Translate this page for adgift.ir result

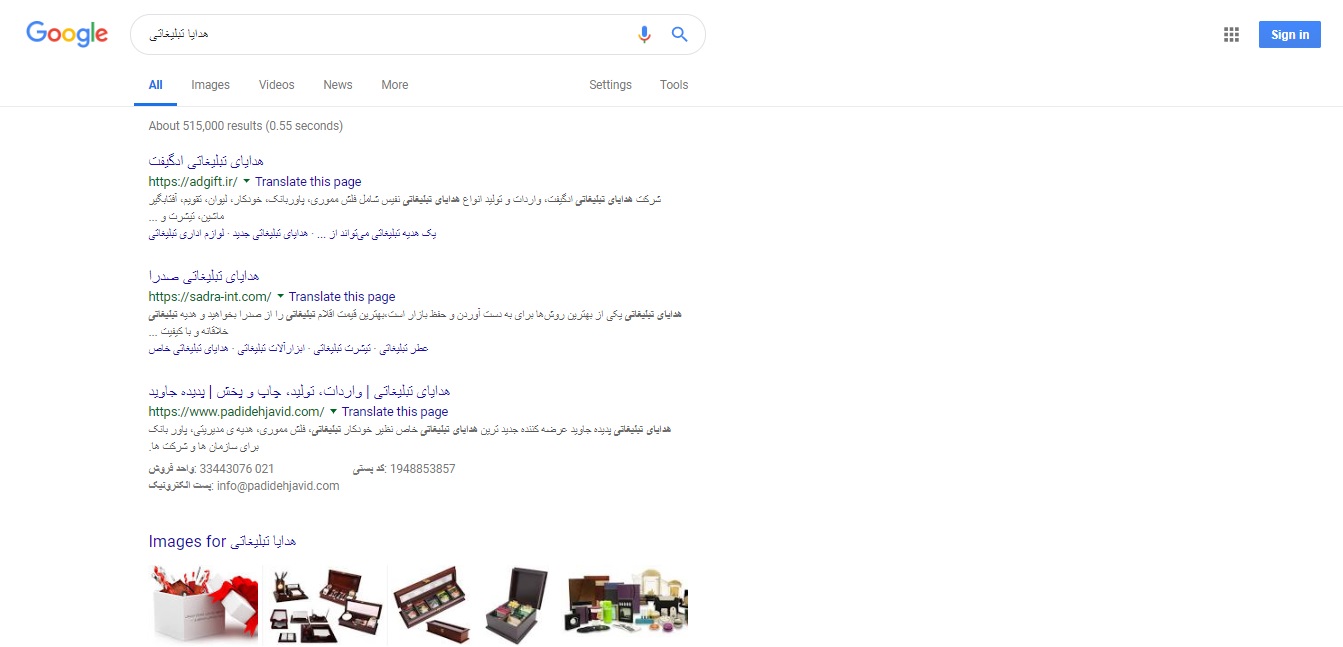[308, 182]
